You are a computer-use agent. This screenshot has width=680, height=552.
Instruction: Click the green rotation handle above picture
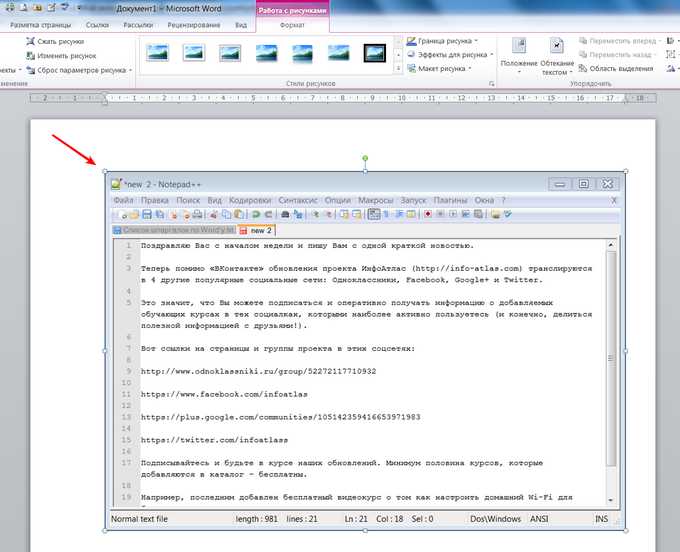pyautogui.click(x=365, y=158)
